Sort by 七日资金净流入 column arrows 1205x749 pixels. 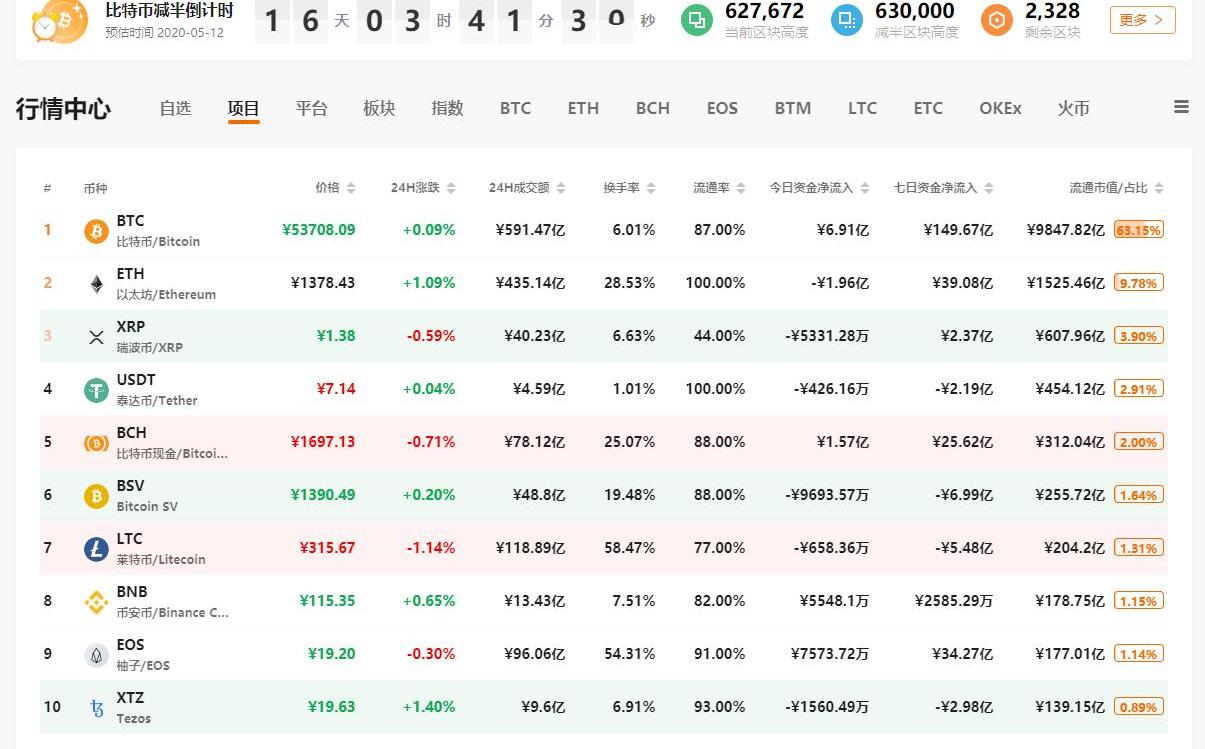click(989, 188)
